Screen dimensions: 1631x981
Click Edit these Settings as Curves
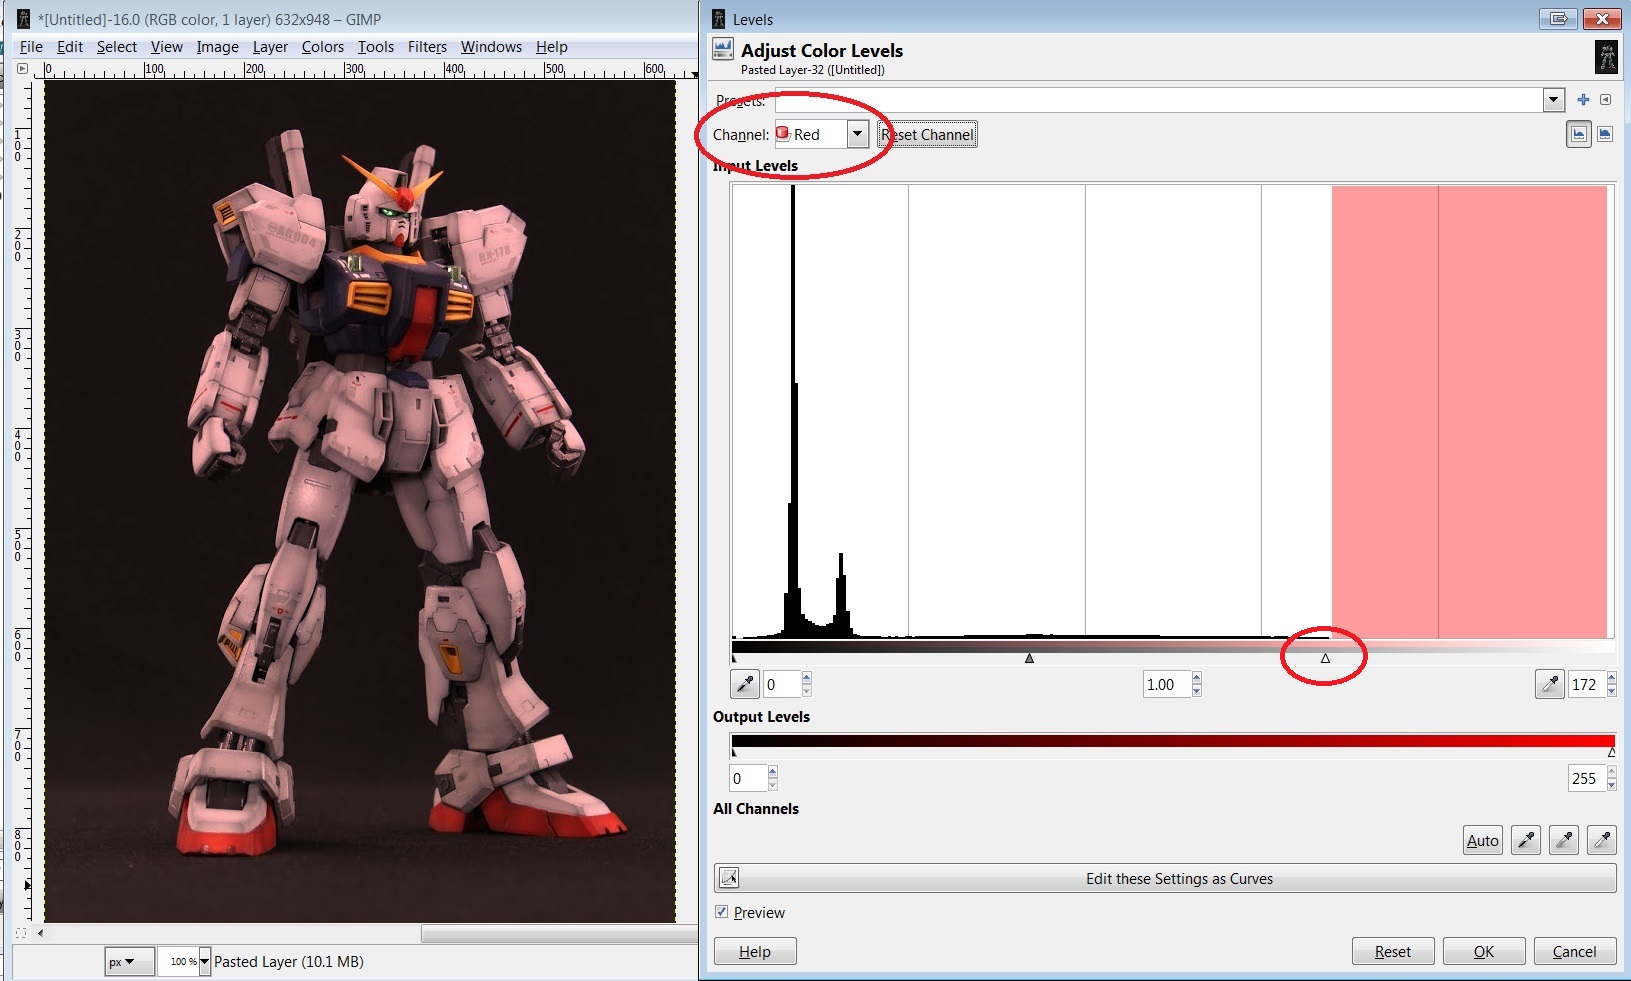(x=1165, y=878)
